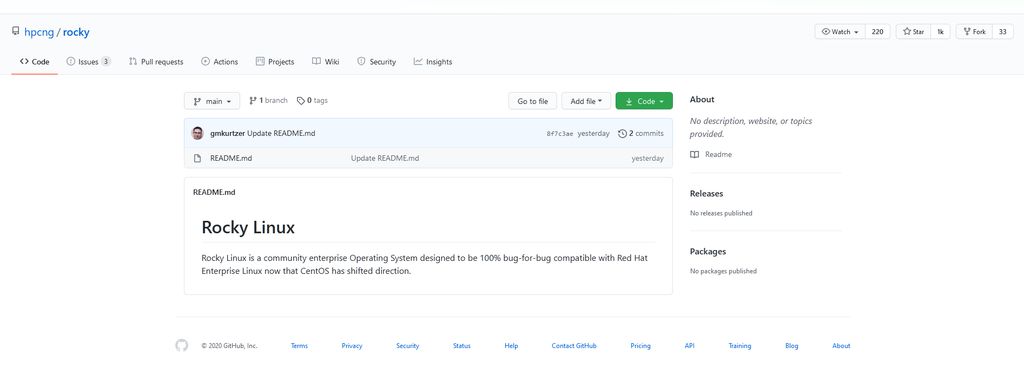Expand the Add file dropdown
The height and width of the screenshot is (374, 1024).
click(586, 101)
